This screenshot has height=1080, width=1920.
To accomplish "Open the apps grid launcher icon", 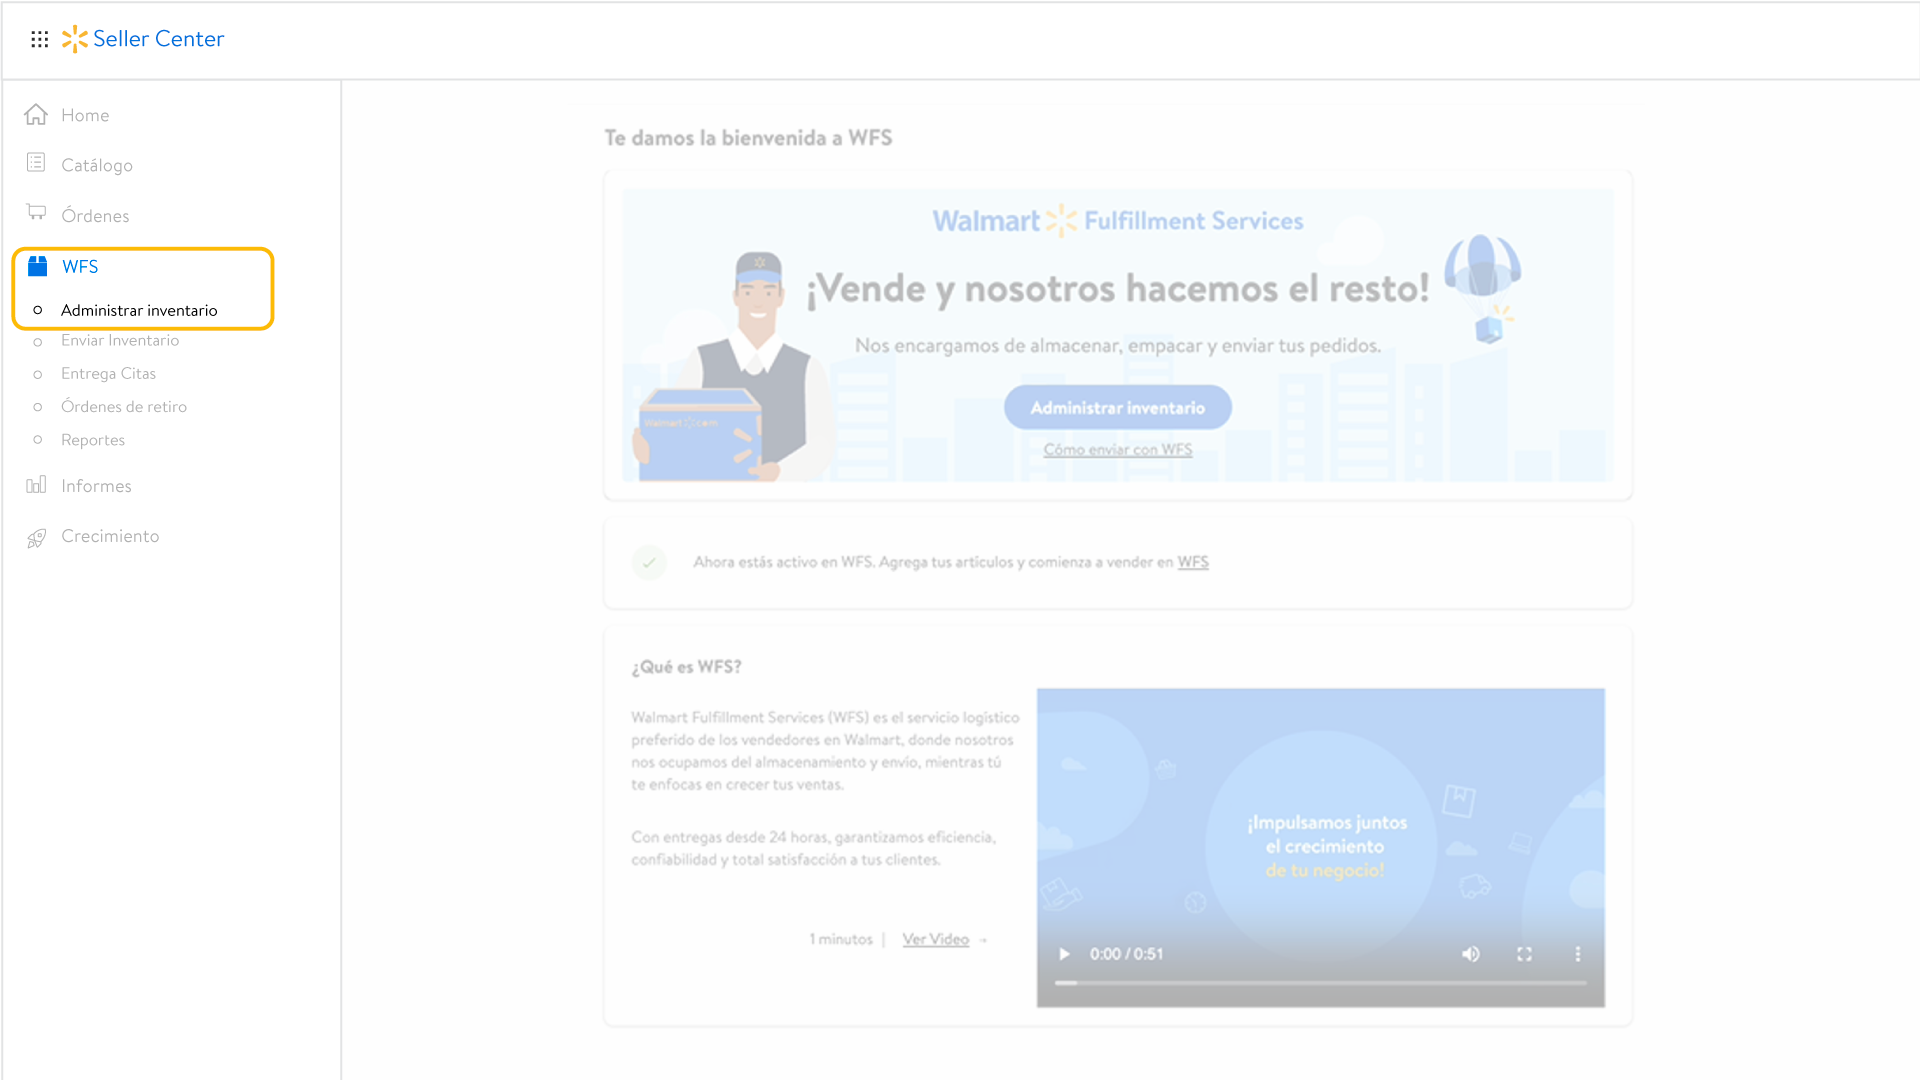I will [40, 39].
